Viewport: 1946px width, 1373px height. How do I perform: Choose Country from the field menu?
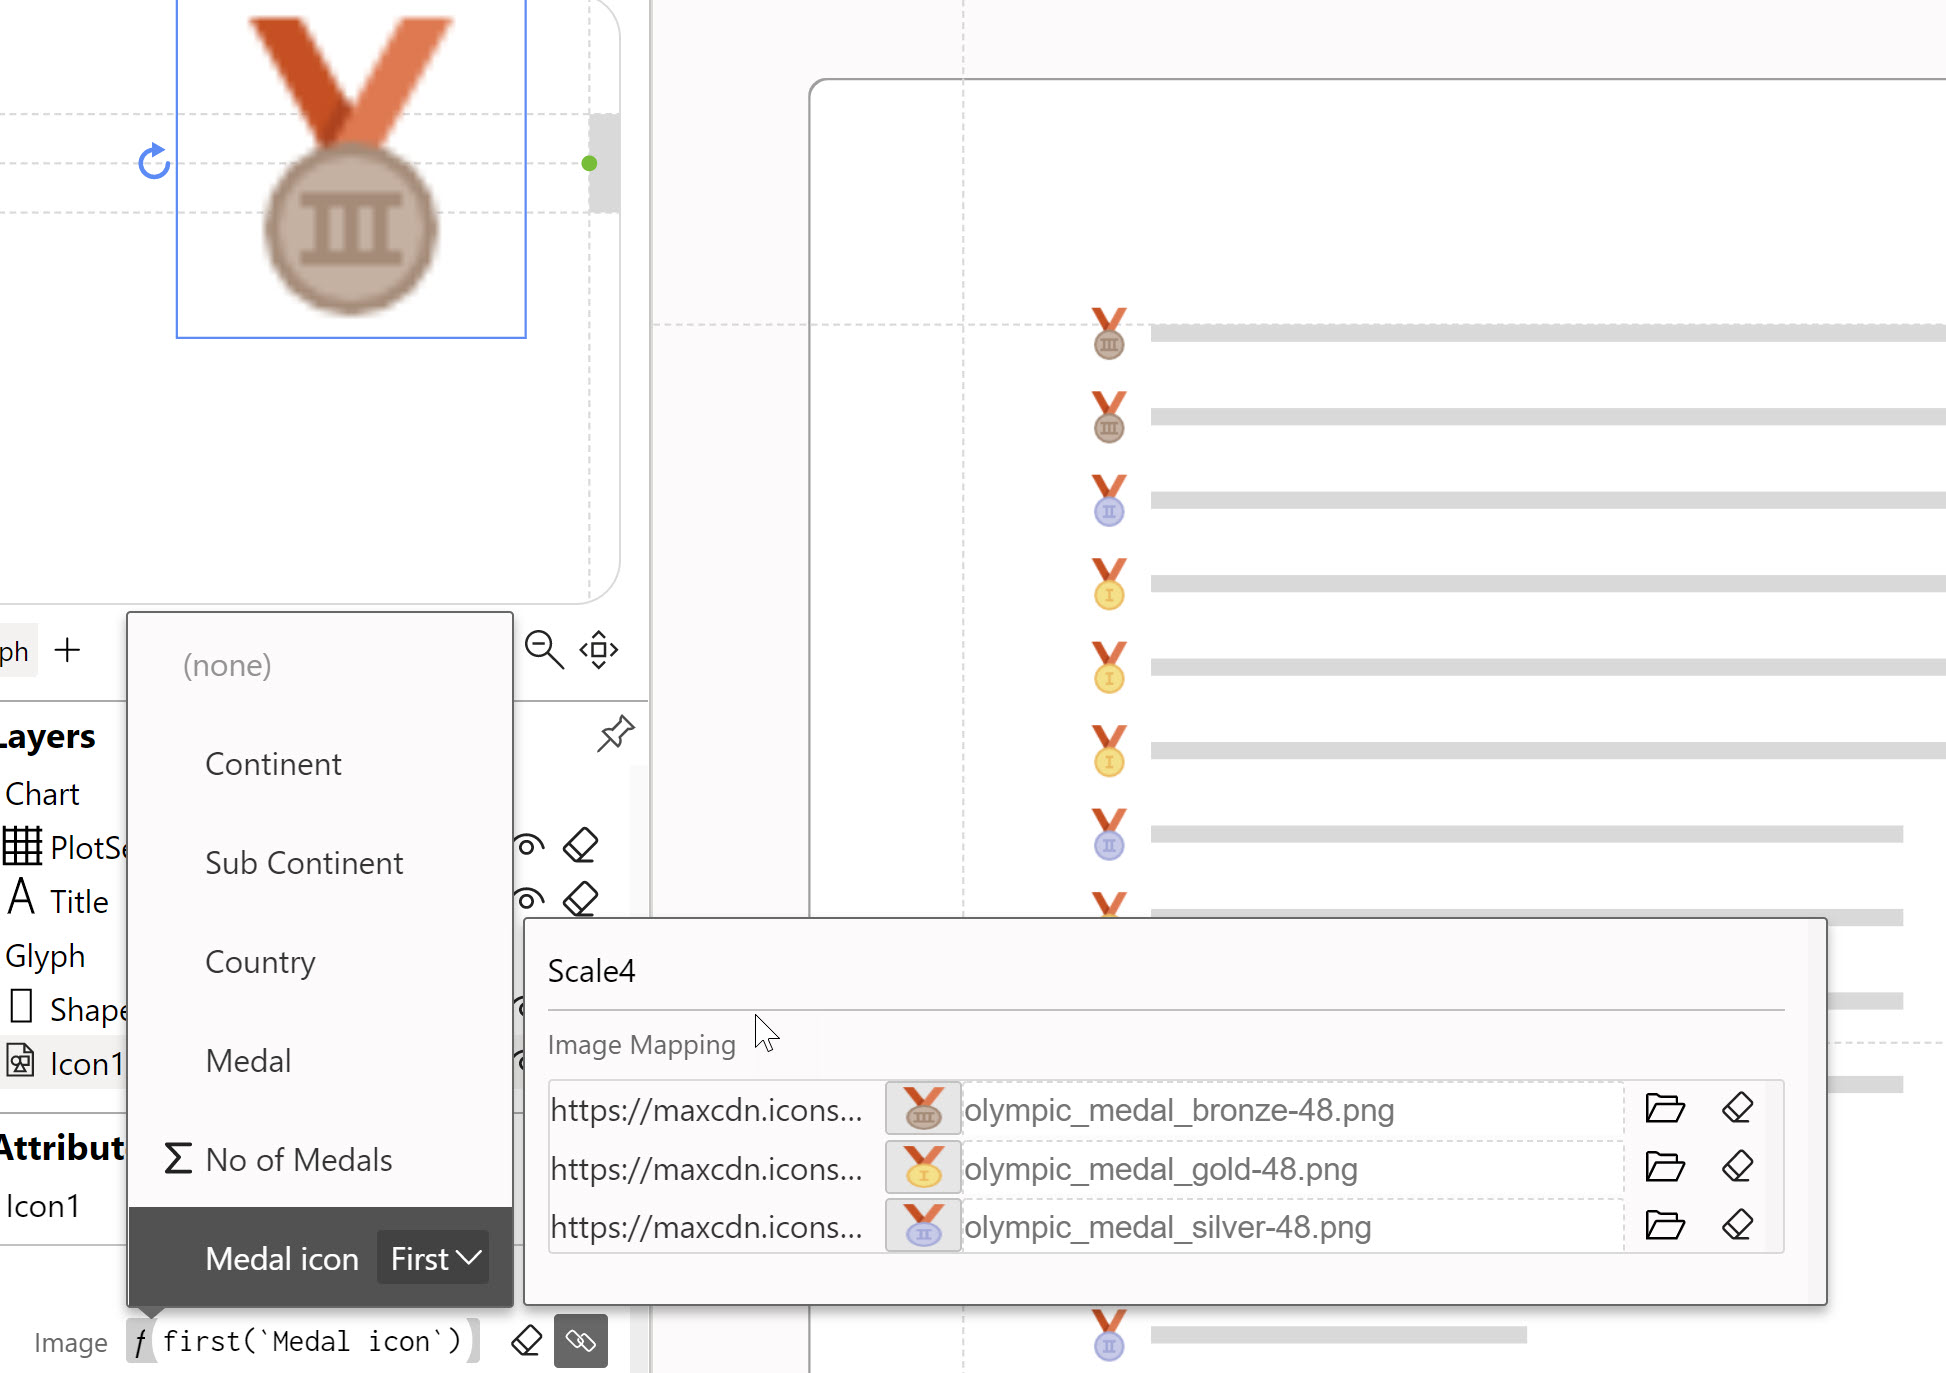(259, 962)
